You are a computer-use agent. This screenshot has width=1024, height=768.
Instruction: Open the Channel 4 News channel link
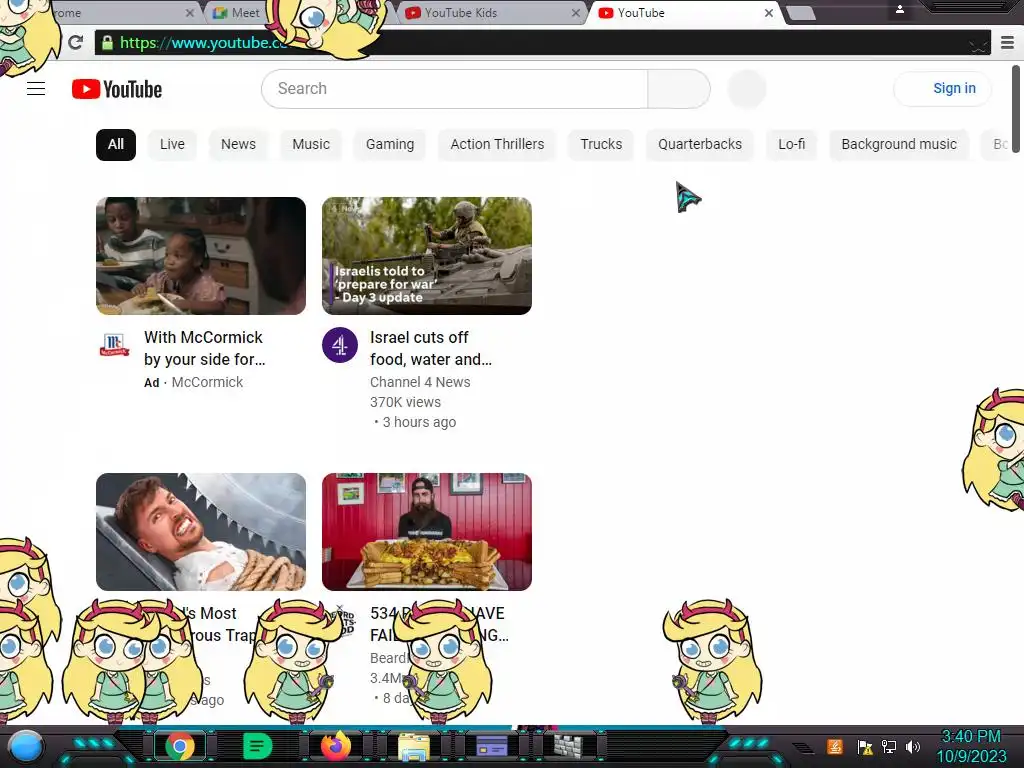pyautogui.click(x=420, y=382)
